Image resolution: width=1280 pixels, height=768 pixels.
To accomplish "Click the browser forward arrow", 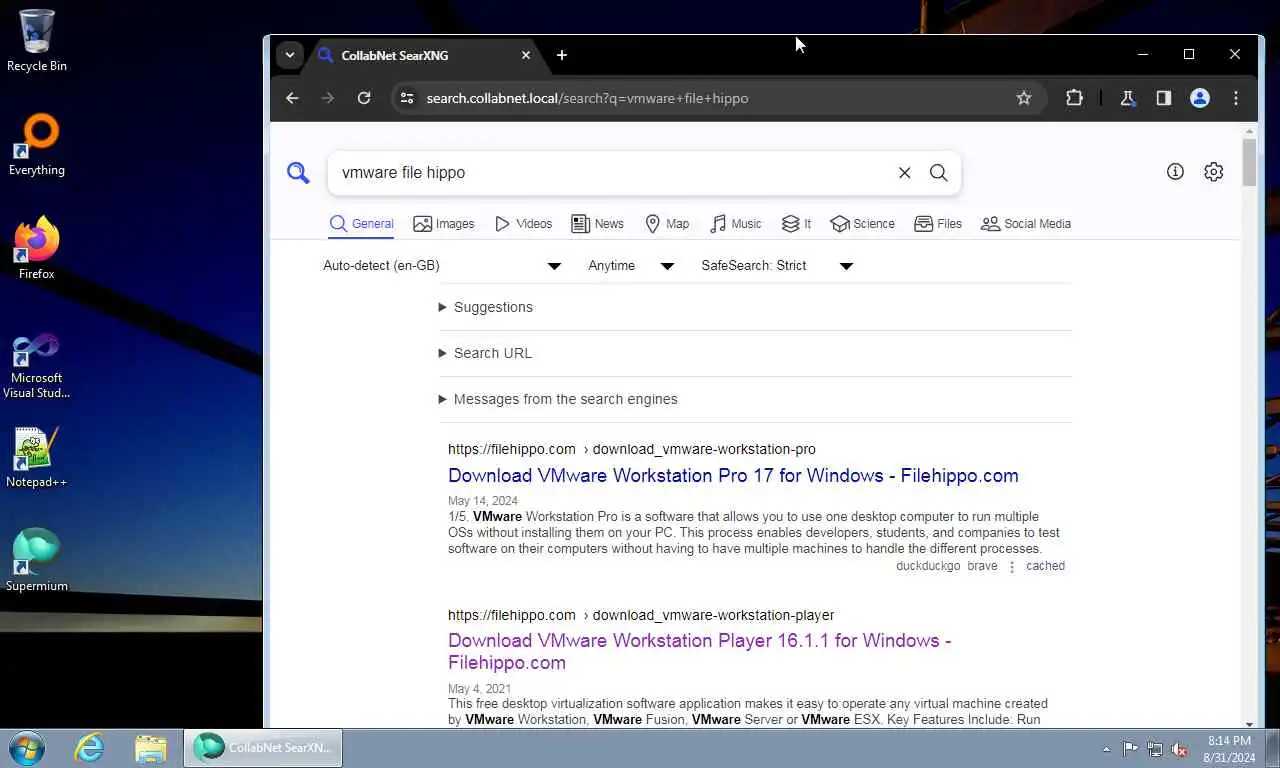I will (328, 98).
